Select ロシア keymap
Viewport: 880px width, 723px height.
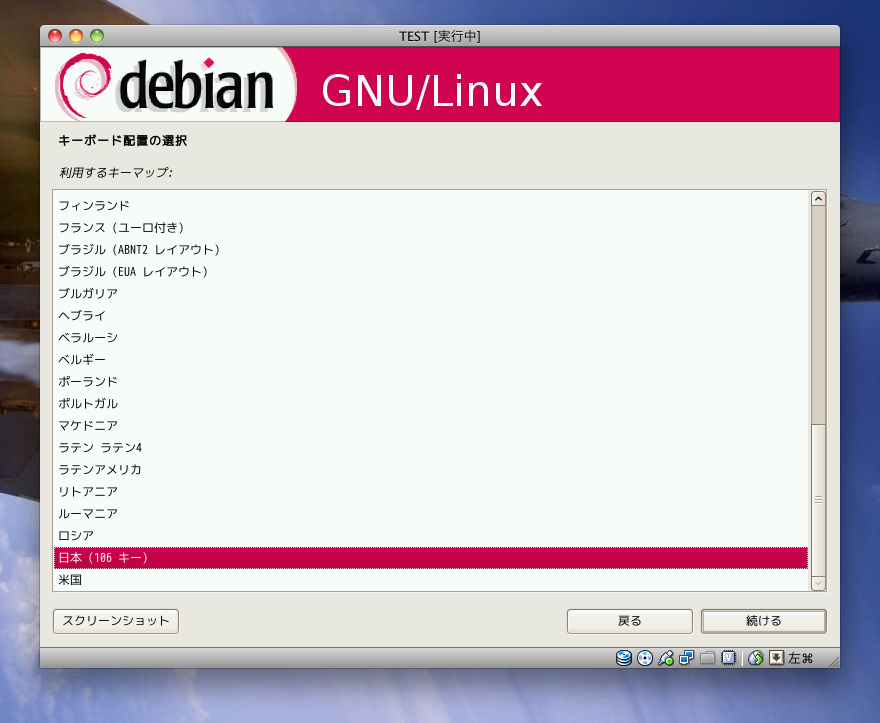pyautogui.click(x=430, y=535)
